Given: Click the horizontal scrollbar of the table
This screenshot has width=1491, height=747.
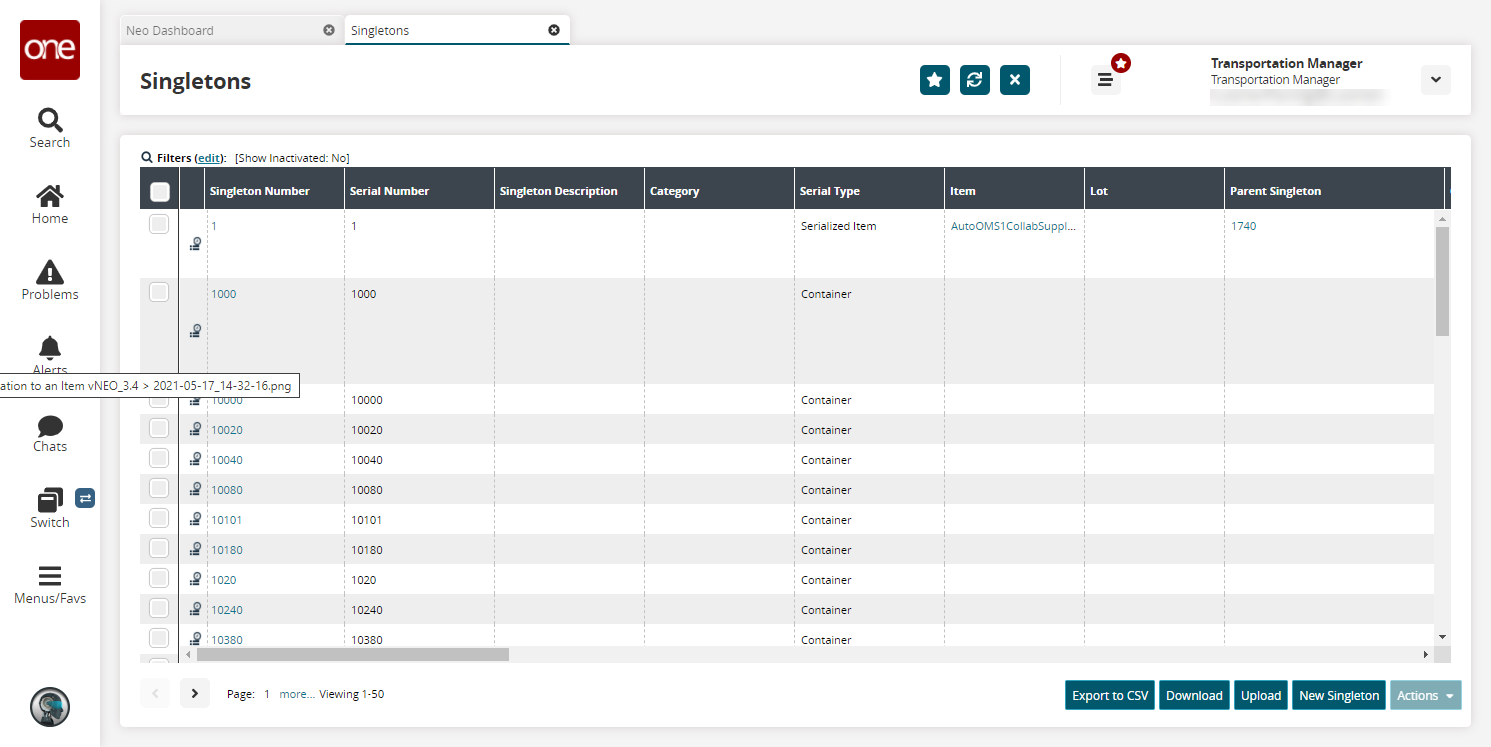Looking at the screenshot, I should pyautogui.click(x=353, y=654).
